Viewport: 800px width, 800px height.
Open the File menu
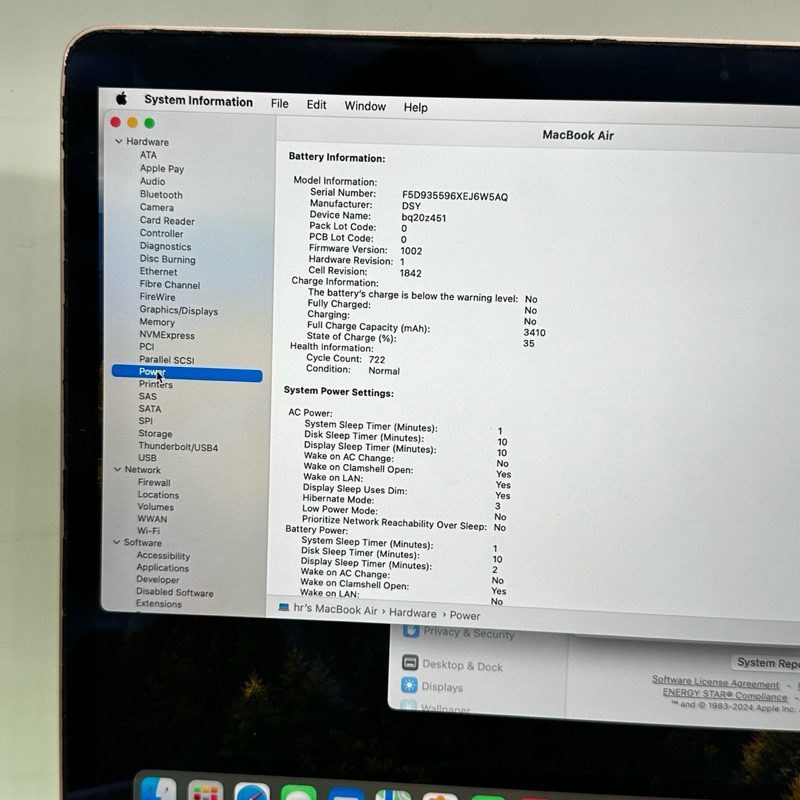(280, 104)
